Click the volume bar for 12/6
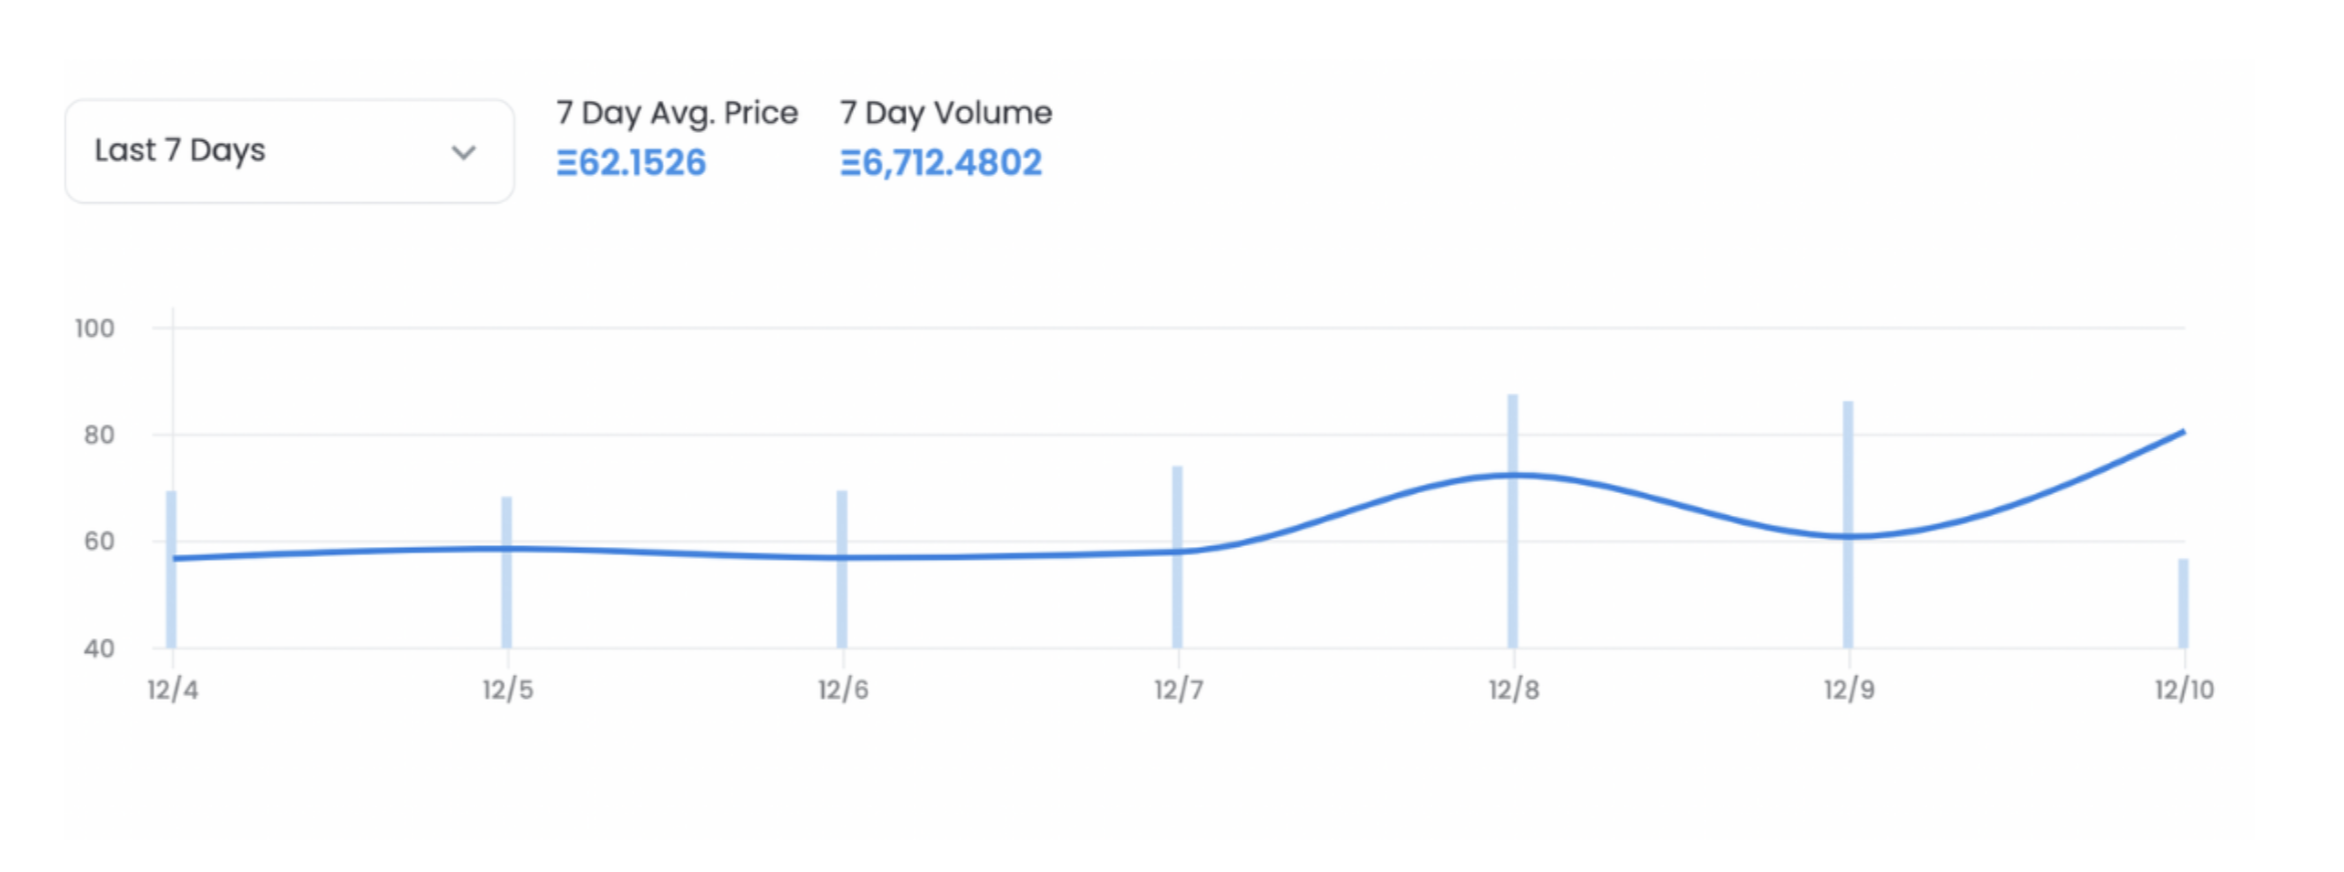 (x=842, y=600)
